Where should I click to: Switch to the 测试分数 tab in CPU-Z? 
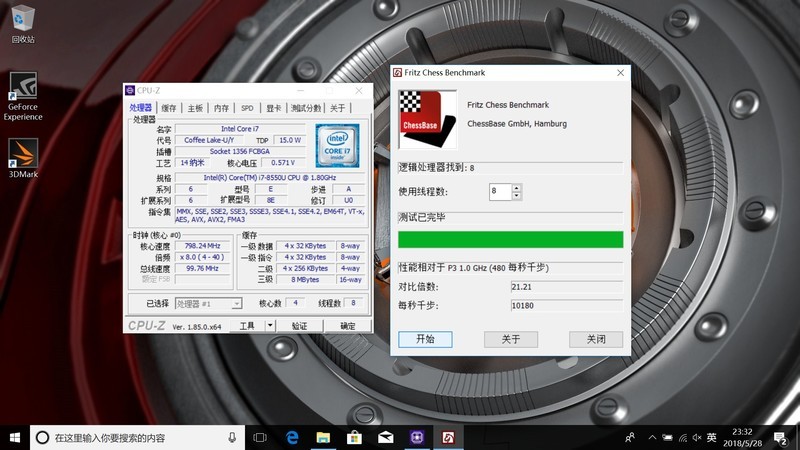coord(306,108)
